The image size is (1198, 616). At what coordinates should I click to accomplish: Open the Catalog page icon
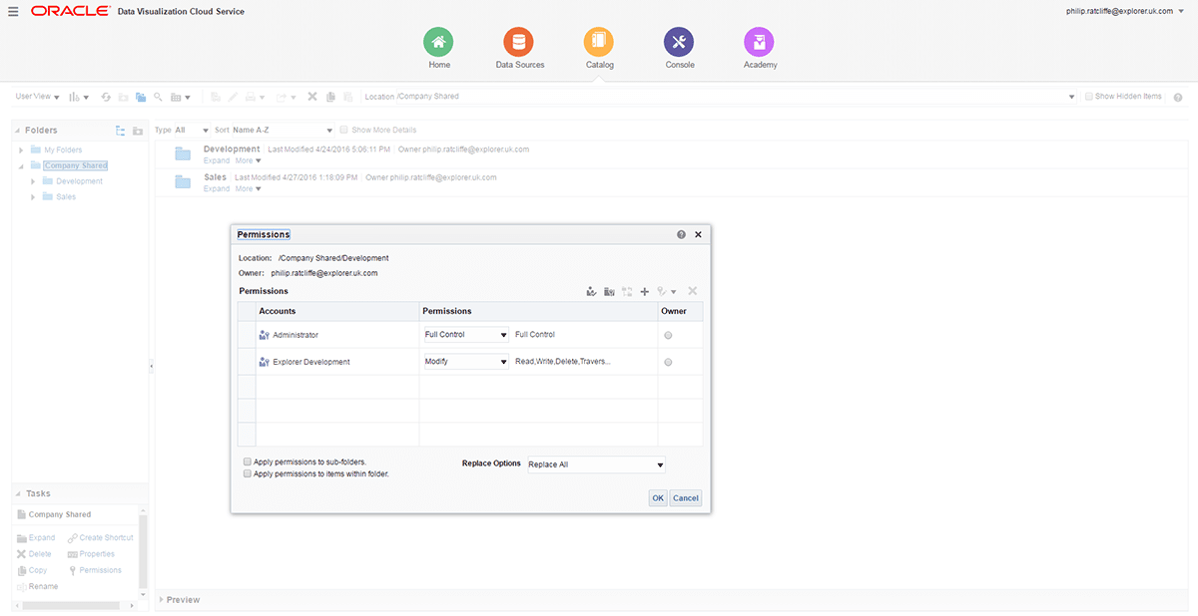point(598,43)
